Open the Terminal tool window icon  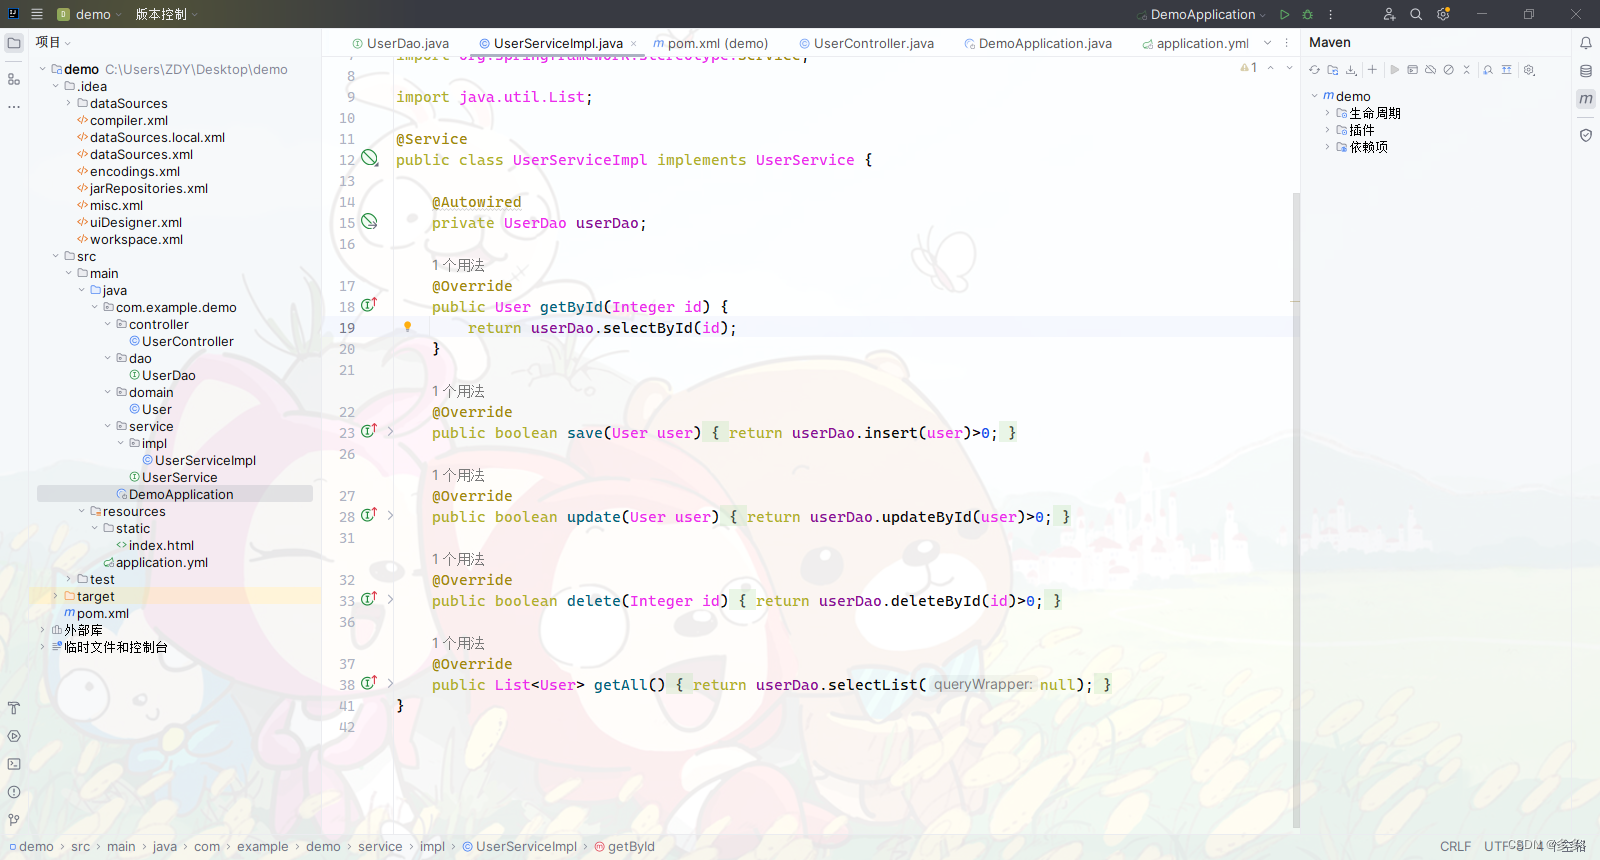[x=14, y=764]
